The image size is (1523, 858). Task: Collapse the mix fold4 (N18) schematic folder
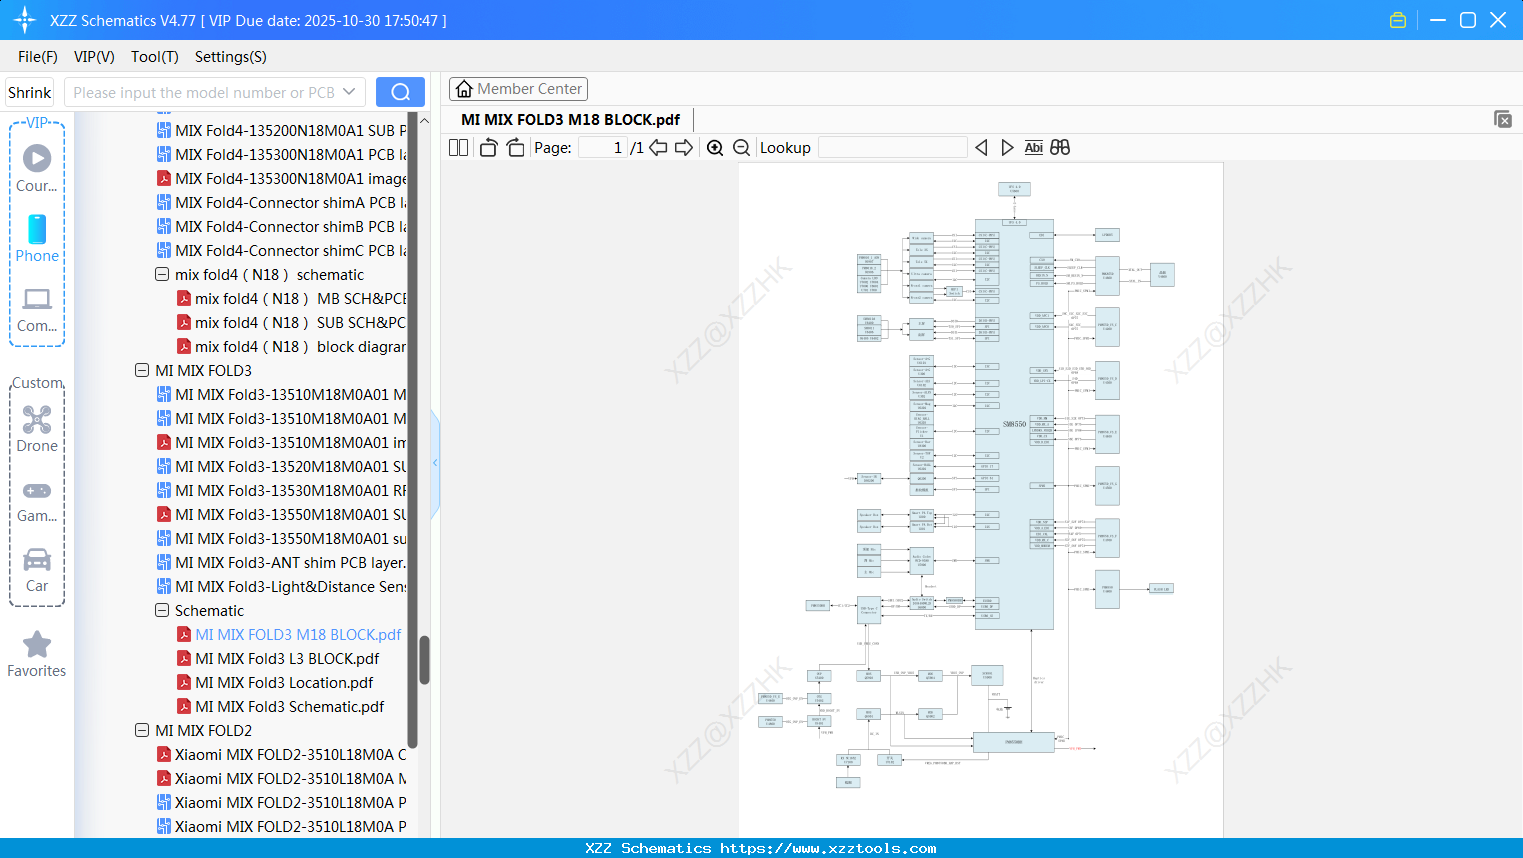[162, 274]
